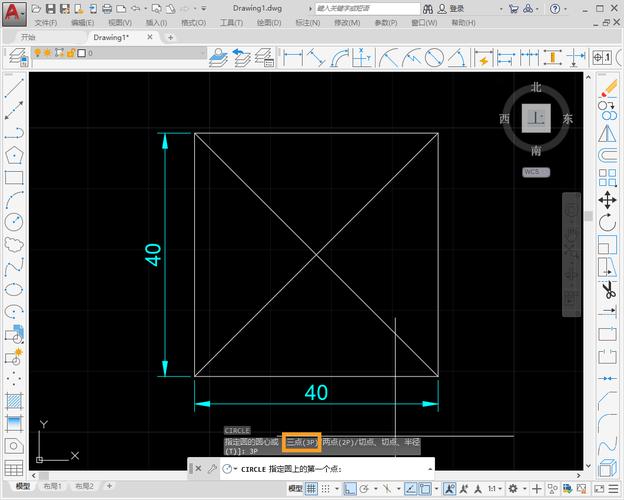Expand the WCS coordinate system dropdown
Image resolution: width=624 pixels, height=500 pixels.
click(x=537, y=172)
